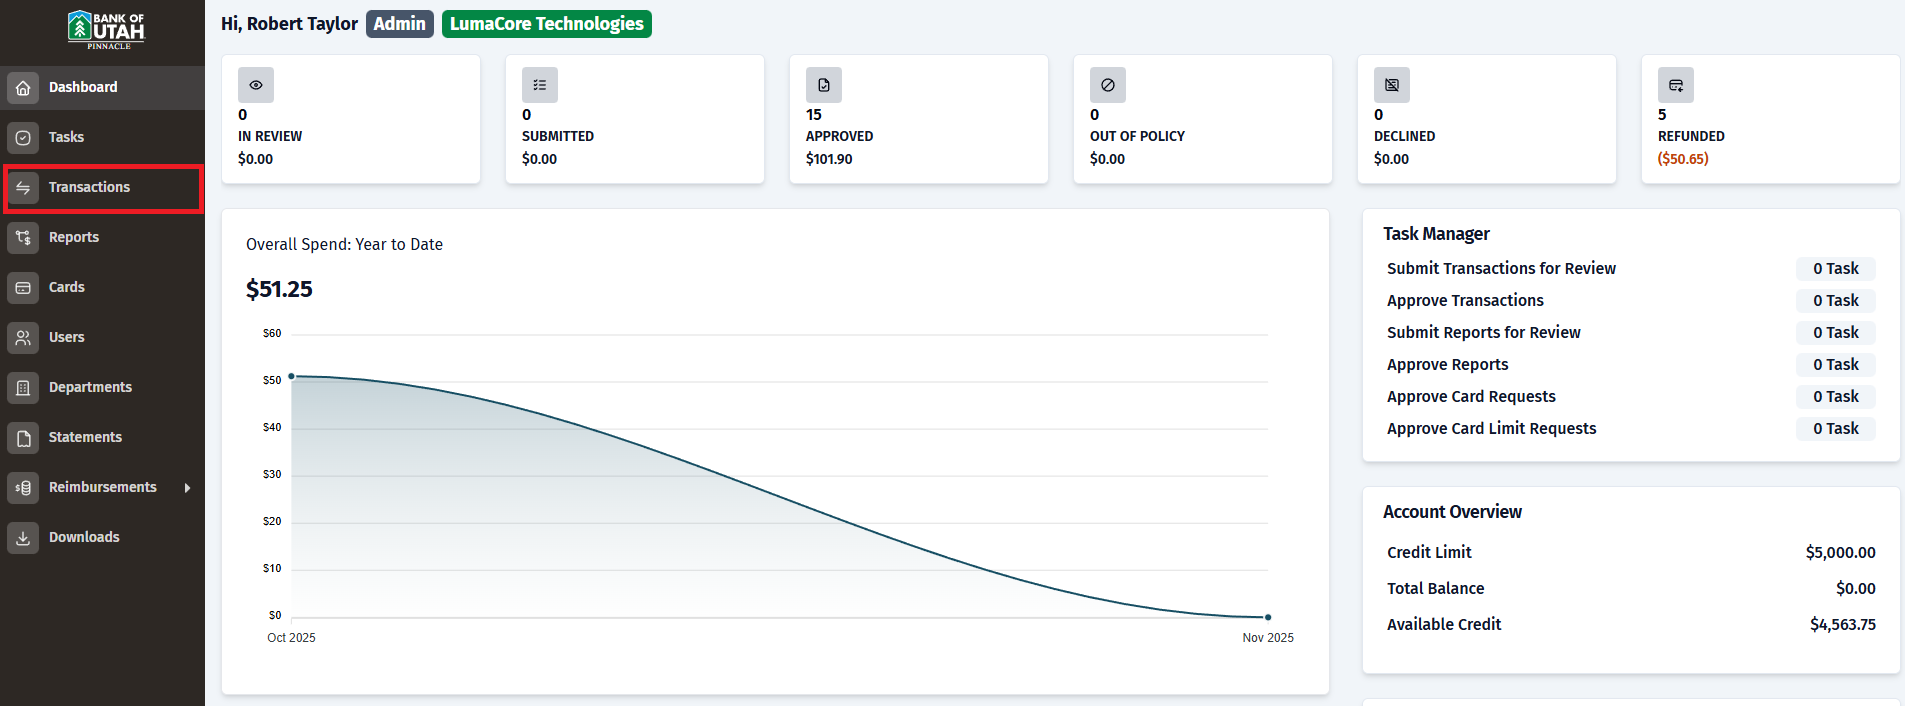
Task: Click the Cards credit card icon
Action: point(23,288)
